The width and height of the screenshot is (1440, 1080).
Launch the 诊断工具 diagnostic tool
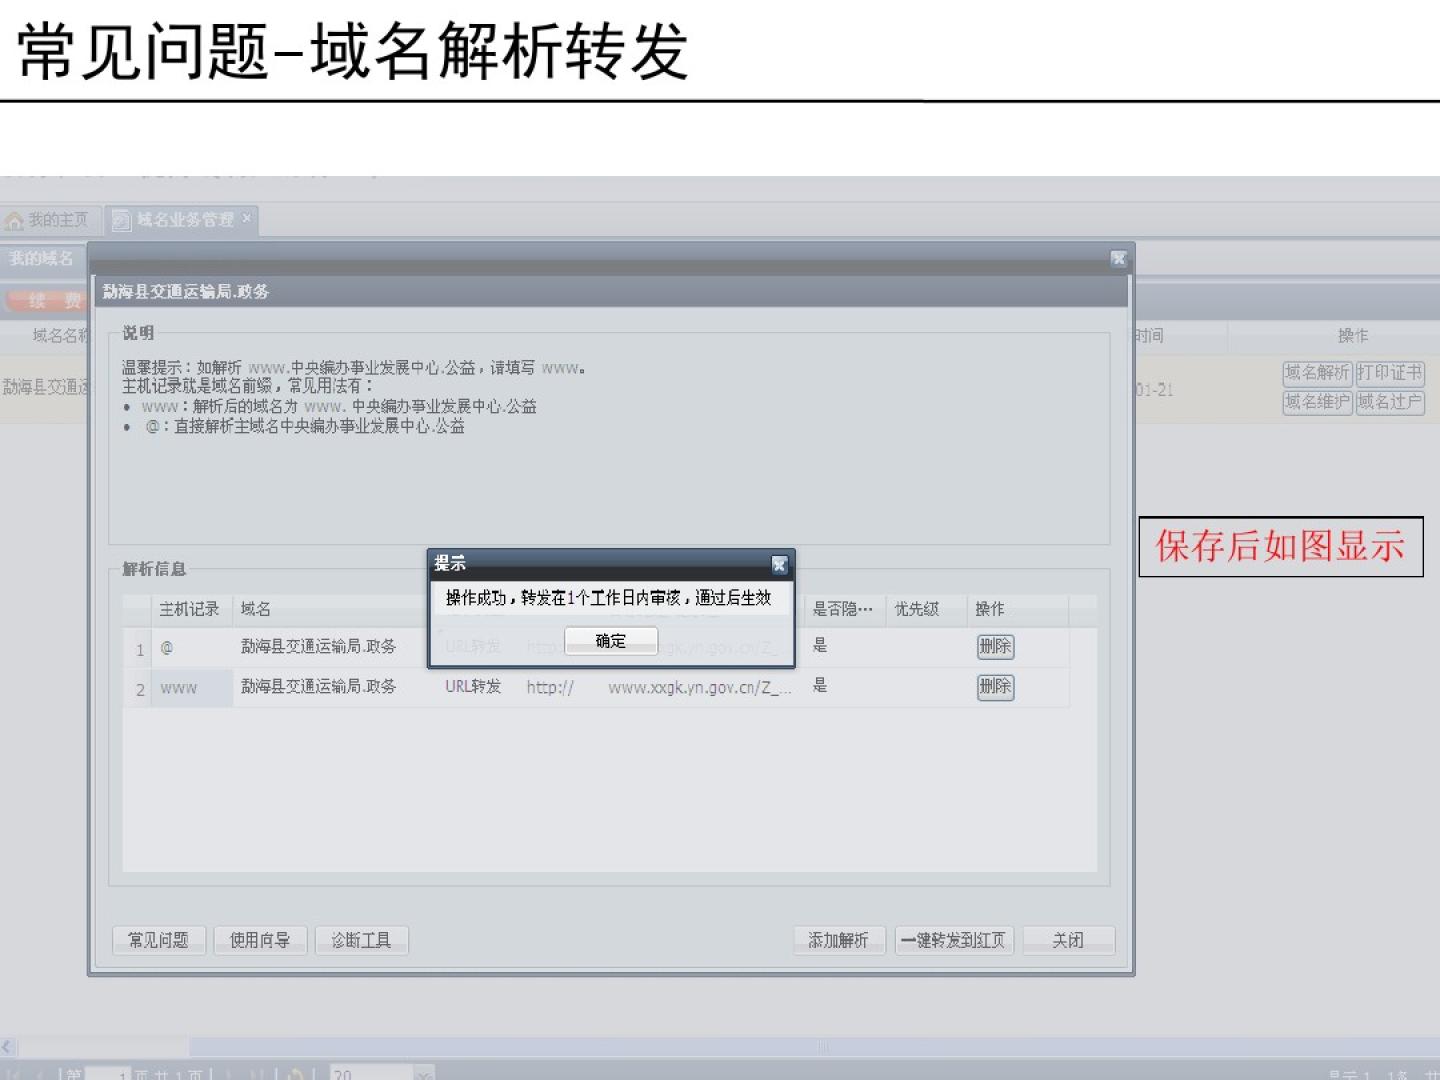[361, 940]
